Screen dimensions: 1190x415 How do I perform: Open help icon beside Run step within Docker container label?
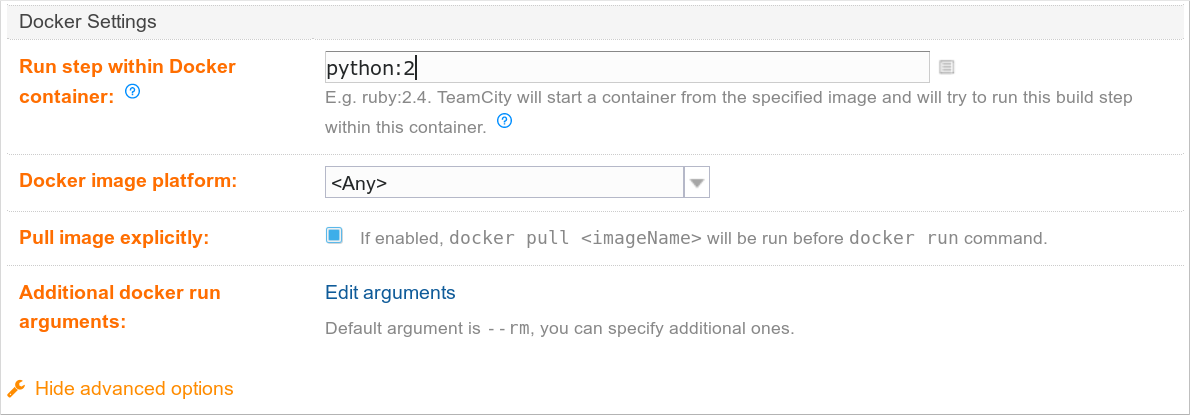coord(132,92)
